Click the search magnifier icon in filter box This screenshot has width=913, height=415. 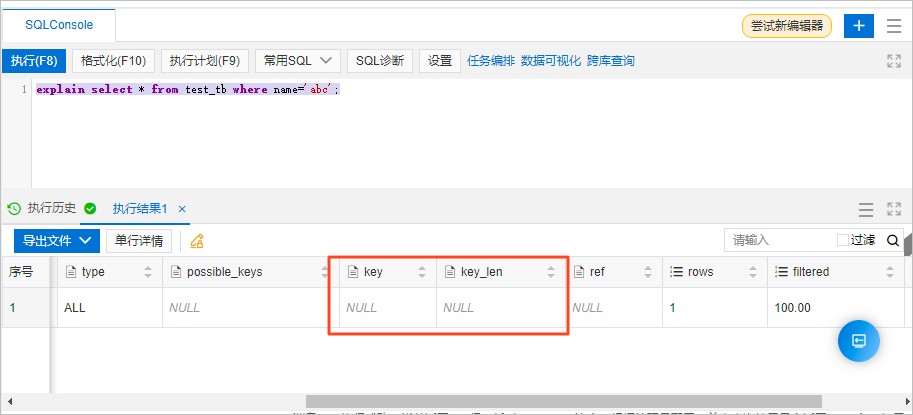[893, 240]
